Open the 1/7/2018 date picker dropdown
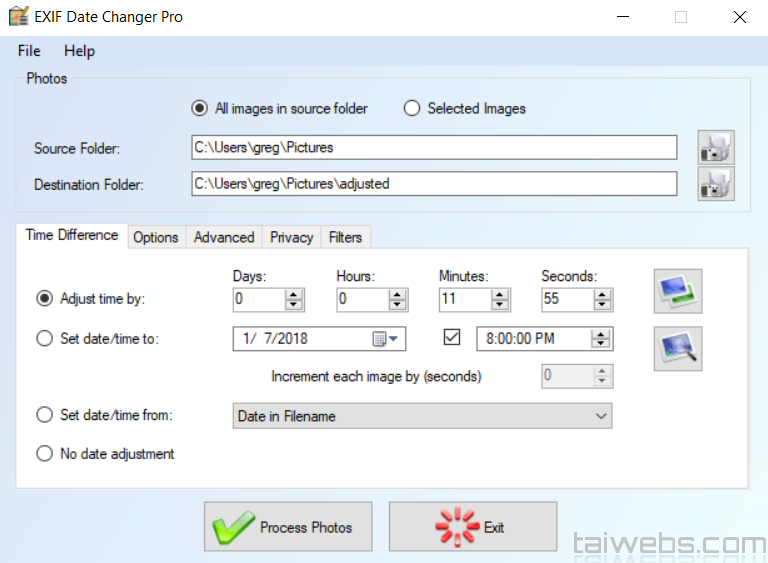The width and height of the screenshot is (768, 563). pyautogui.click(x=395, y=339)
